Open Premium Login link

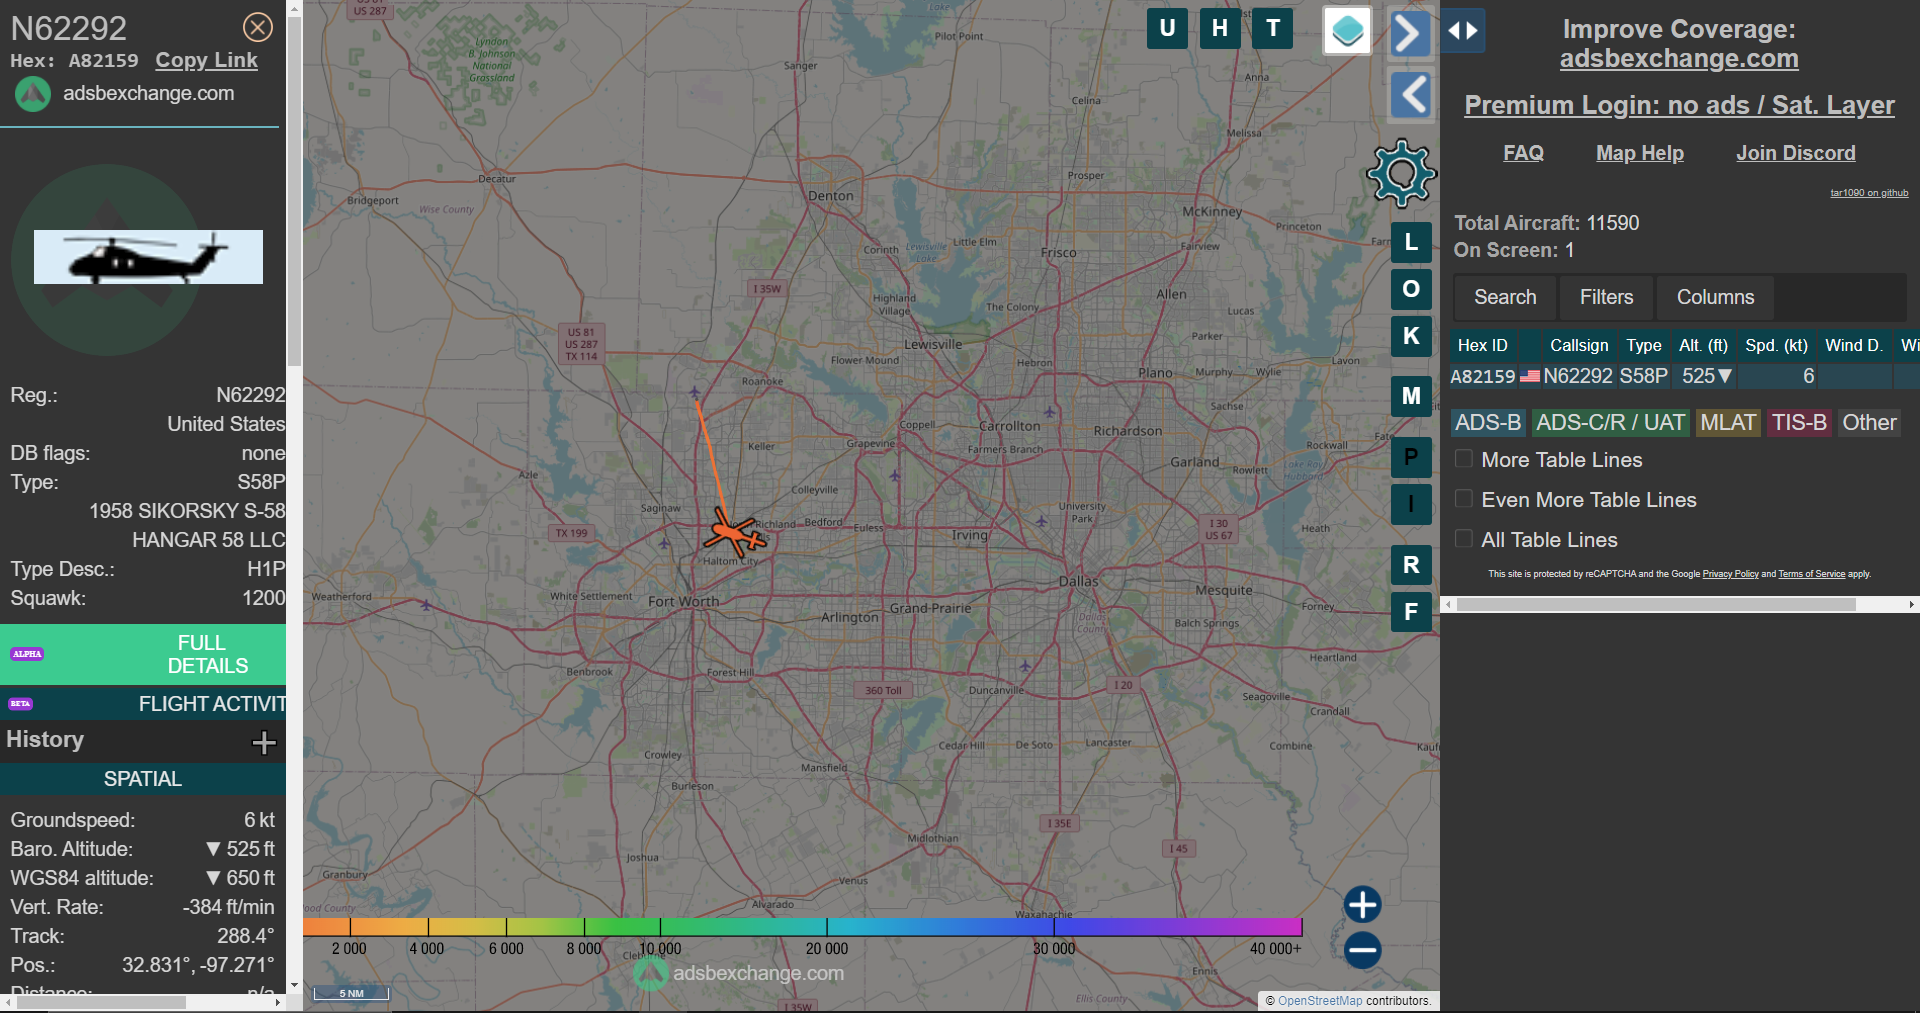coord(1679,105)
